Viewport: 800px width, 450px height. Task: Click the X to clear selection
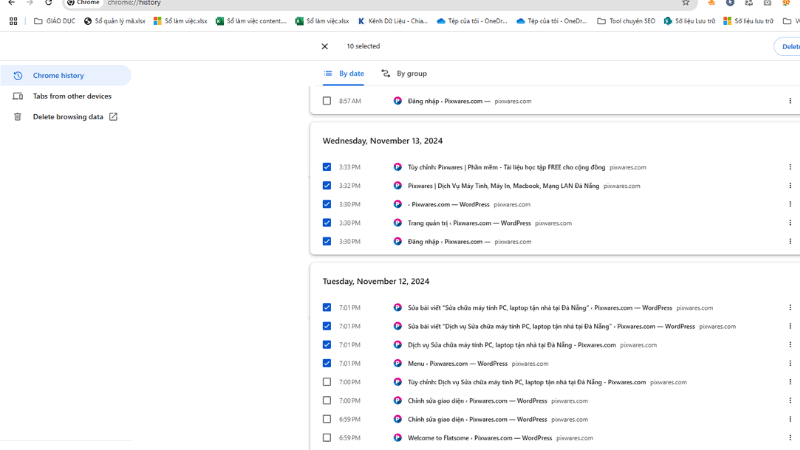[324, 46]
